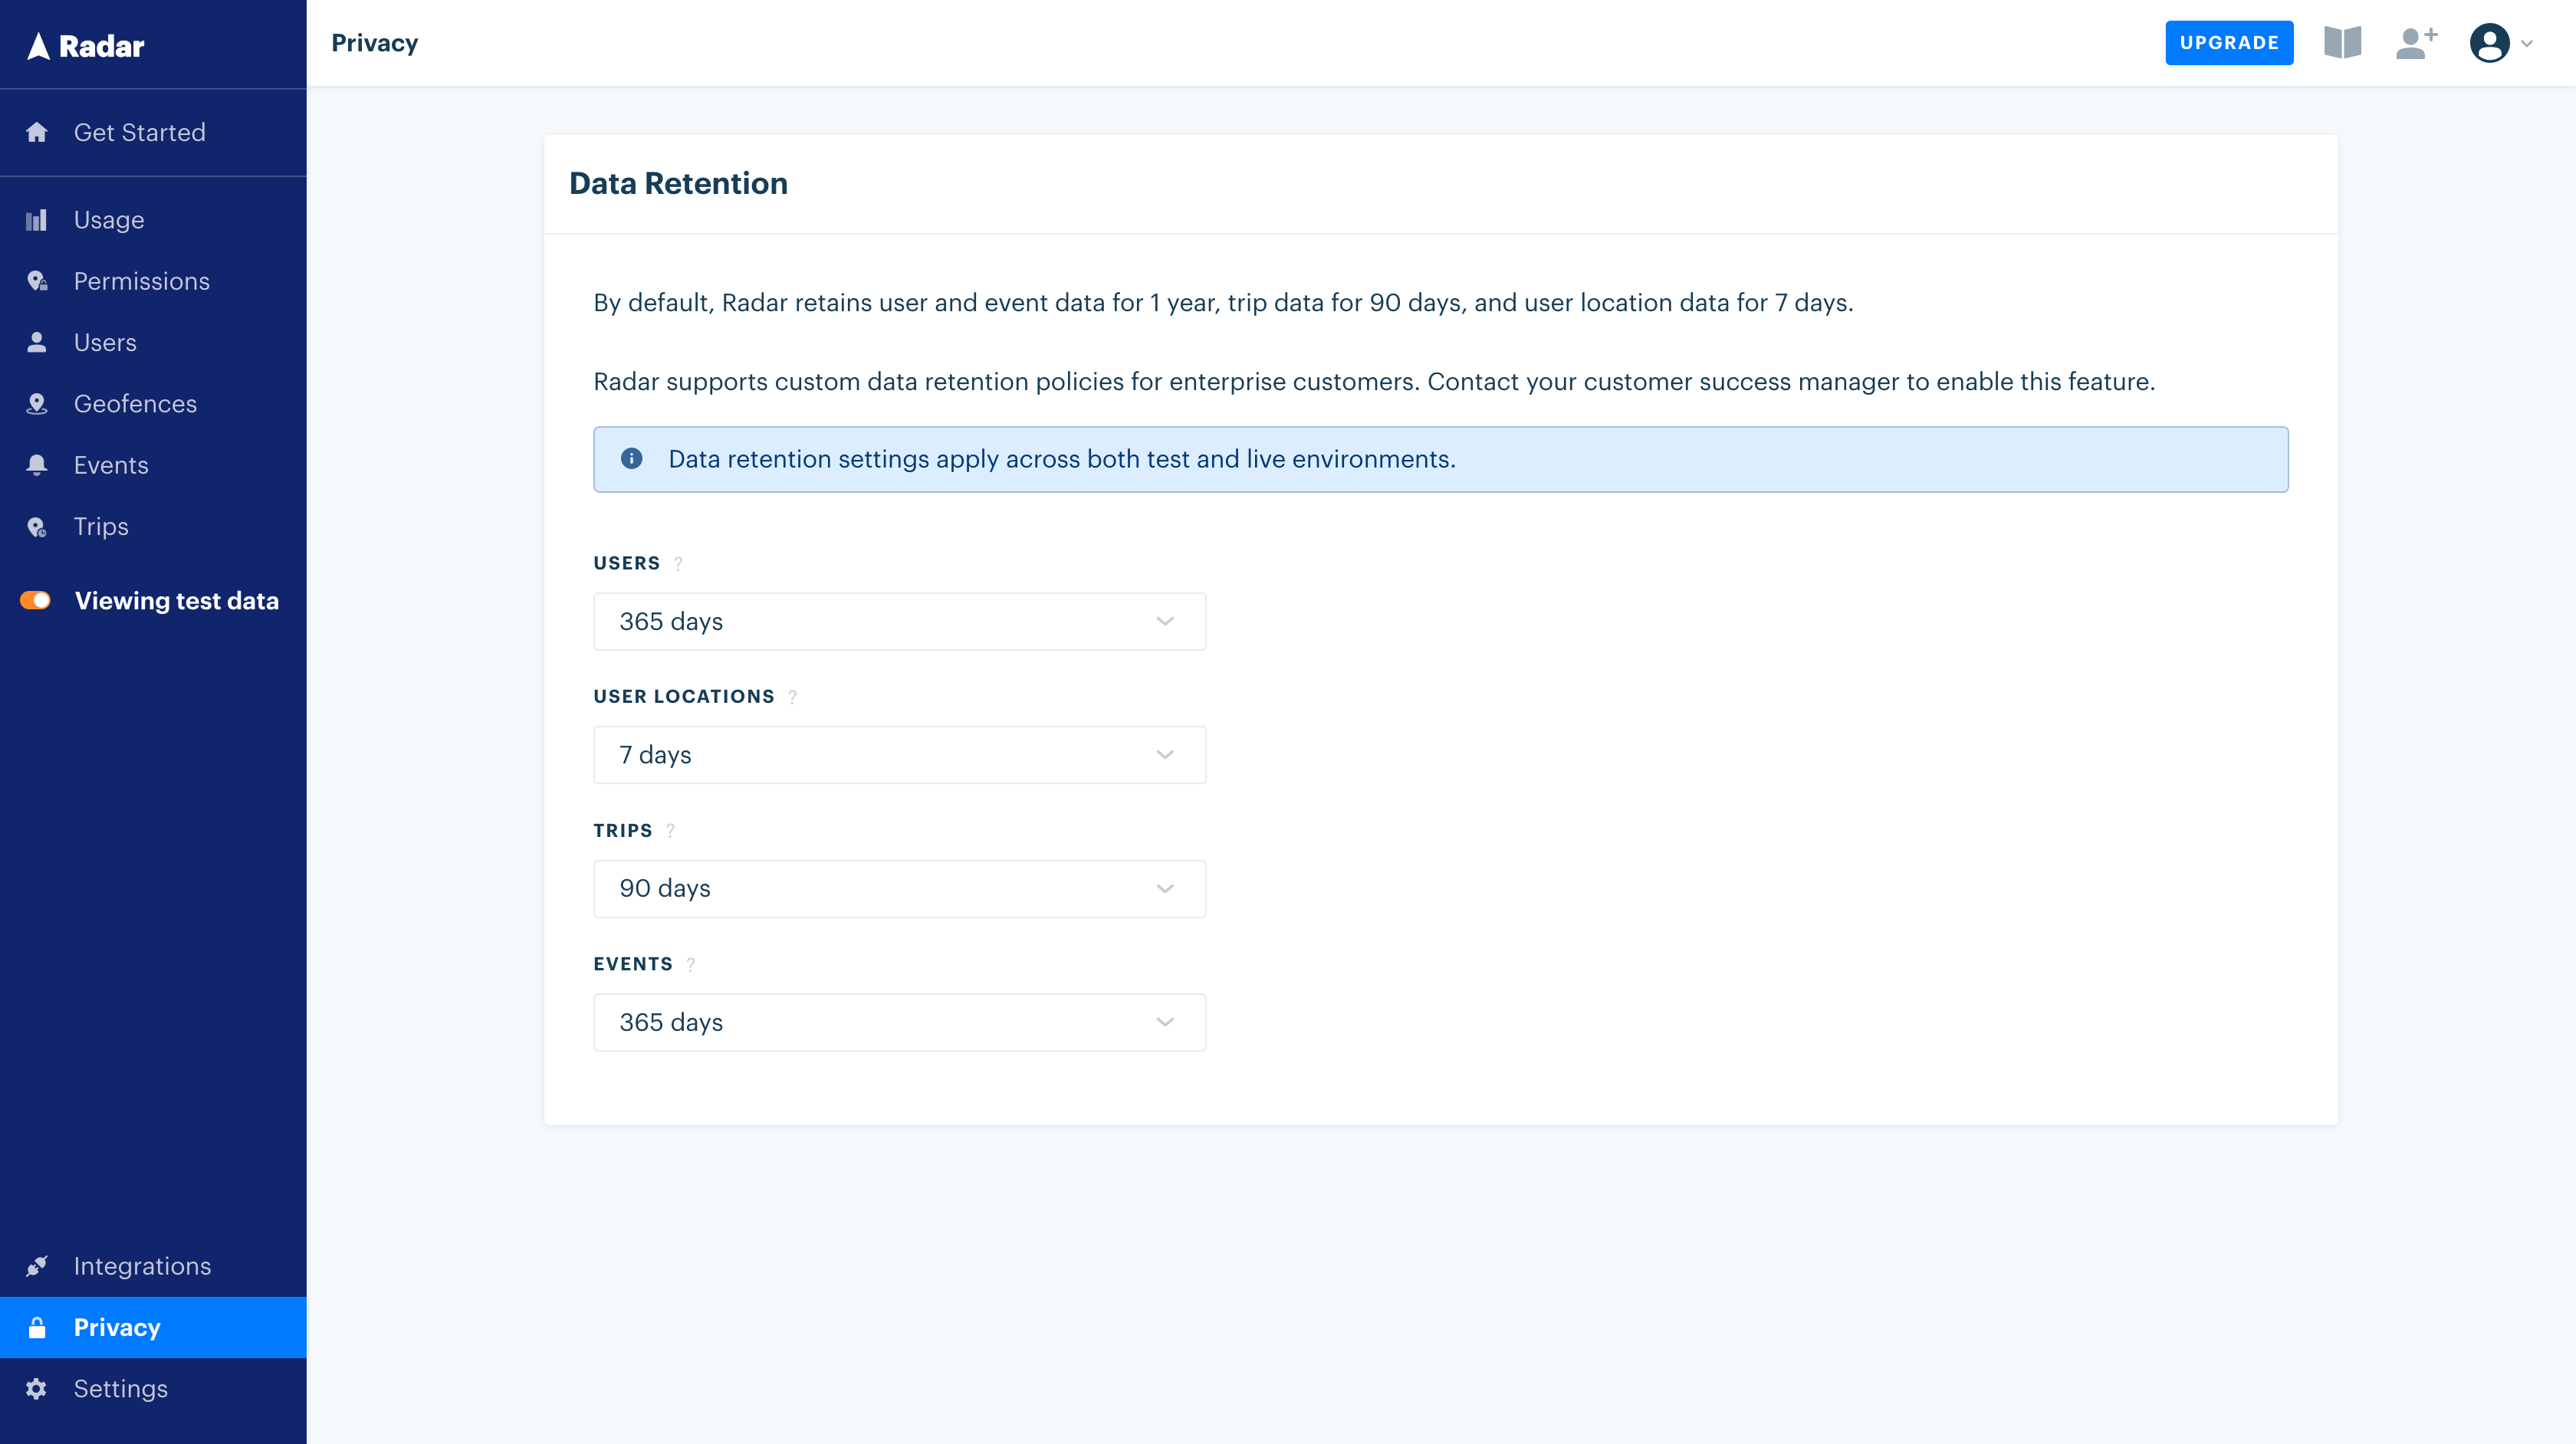Screen dimensions: 2576x1444
Task: Expand the Users retention dropdown
Action: [899, 622]
